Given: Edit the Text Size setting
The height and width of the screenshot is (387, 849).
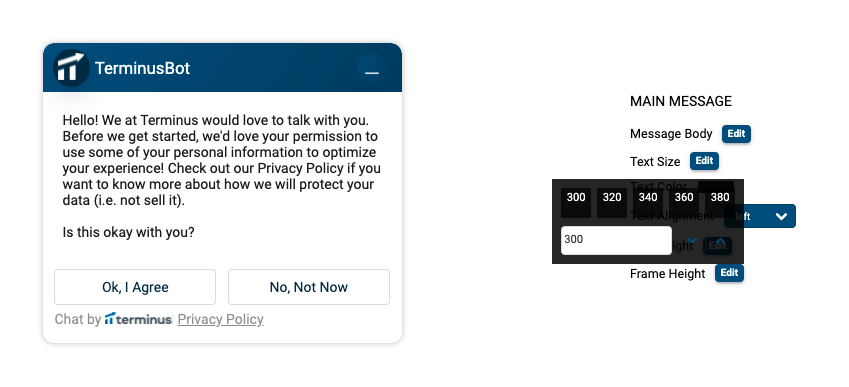Looking at the screenshot, I should [704, 161].
